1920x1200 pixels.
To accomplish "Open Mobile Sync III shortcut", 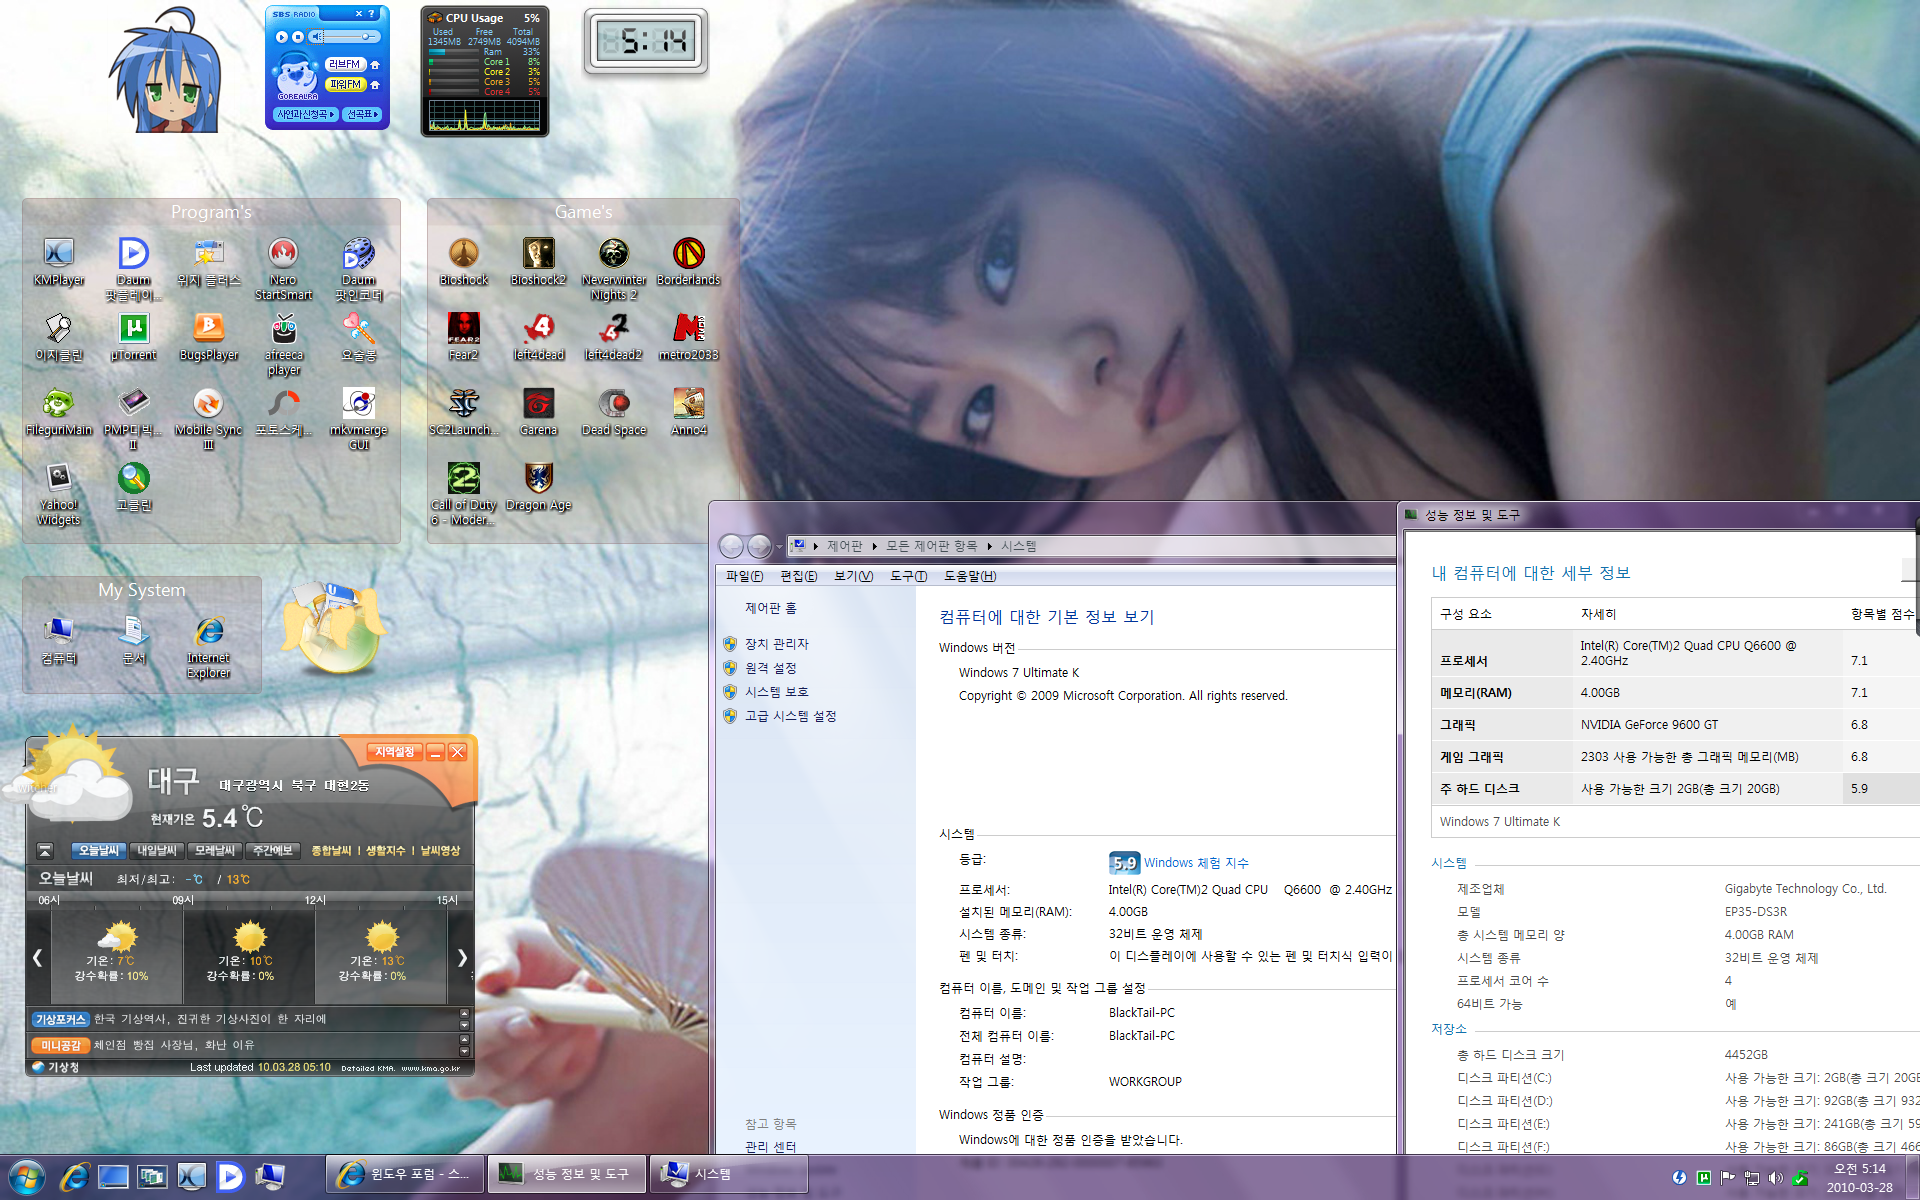I will tap(208, 418).
